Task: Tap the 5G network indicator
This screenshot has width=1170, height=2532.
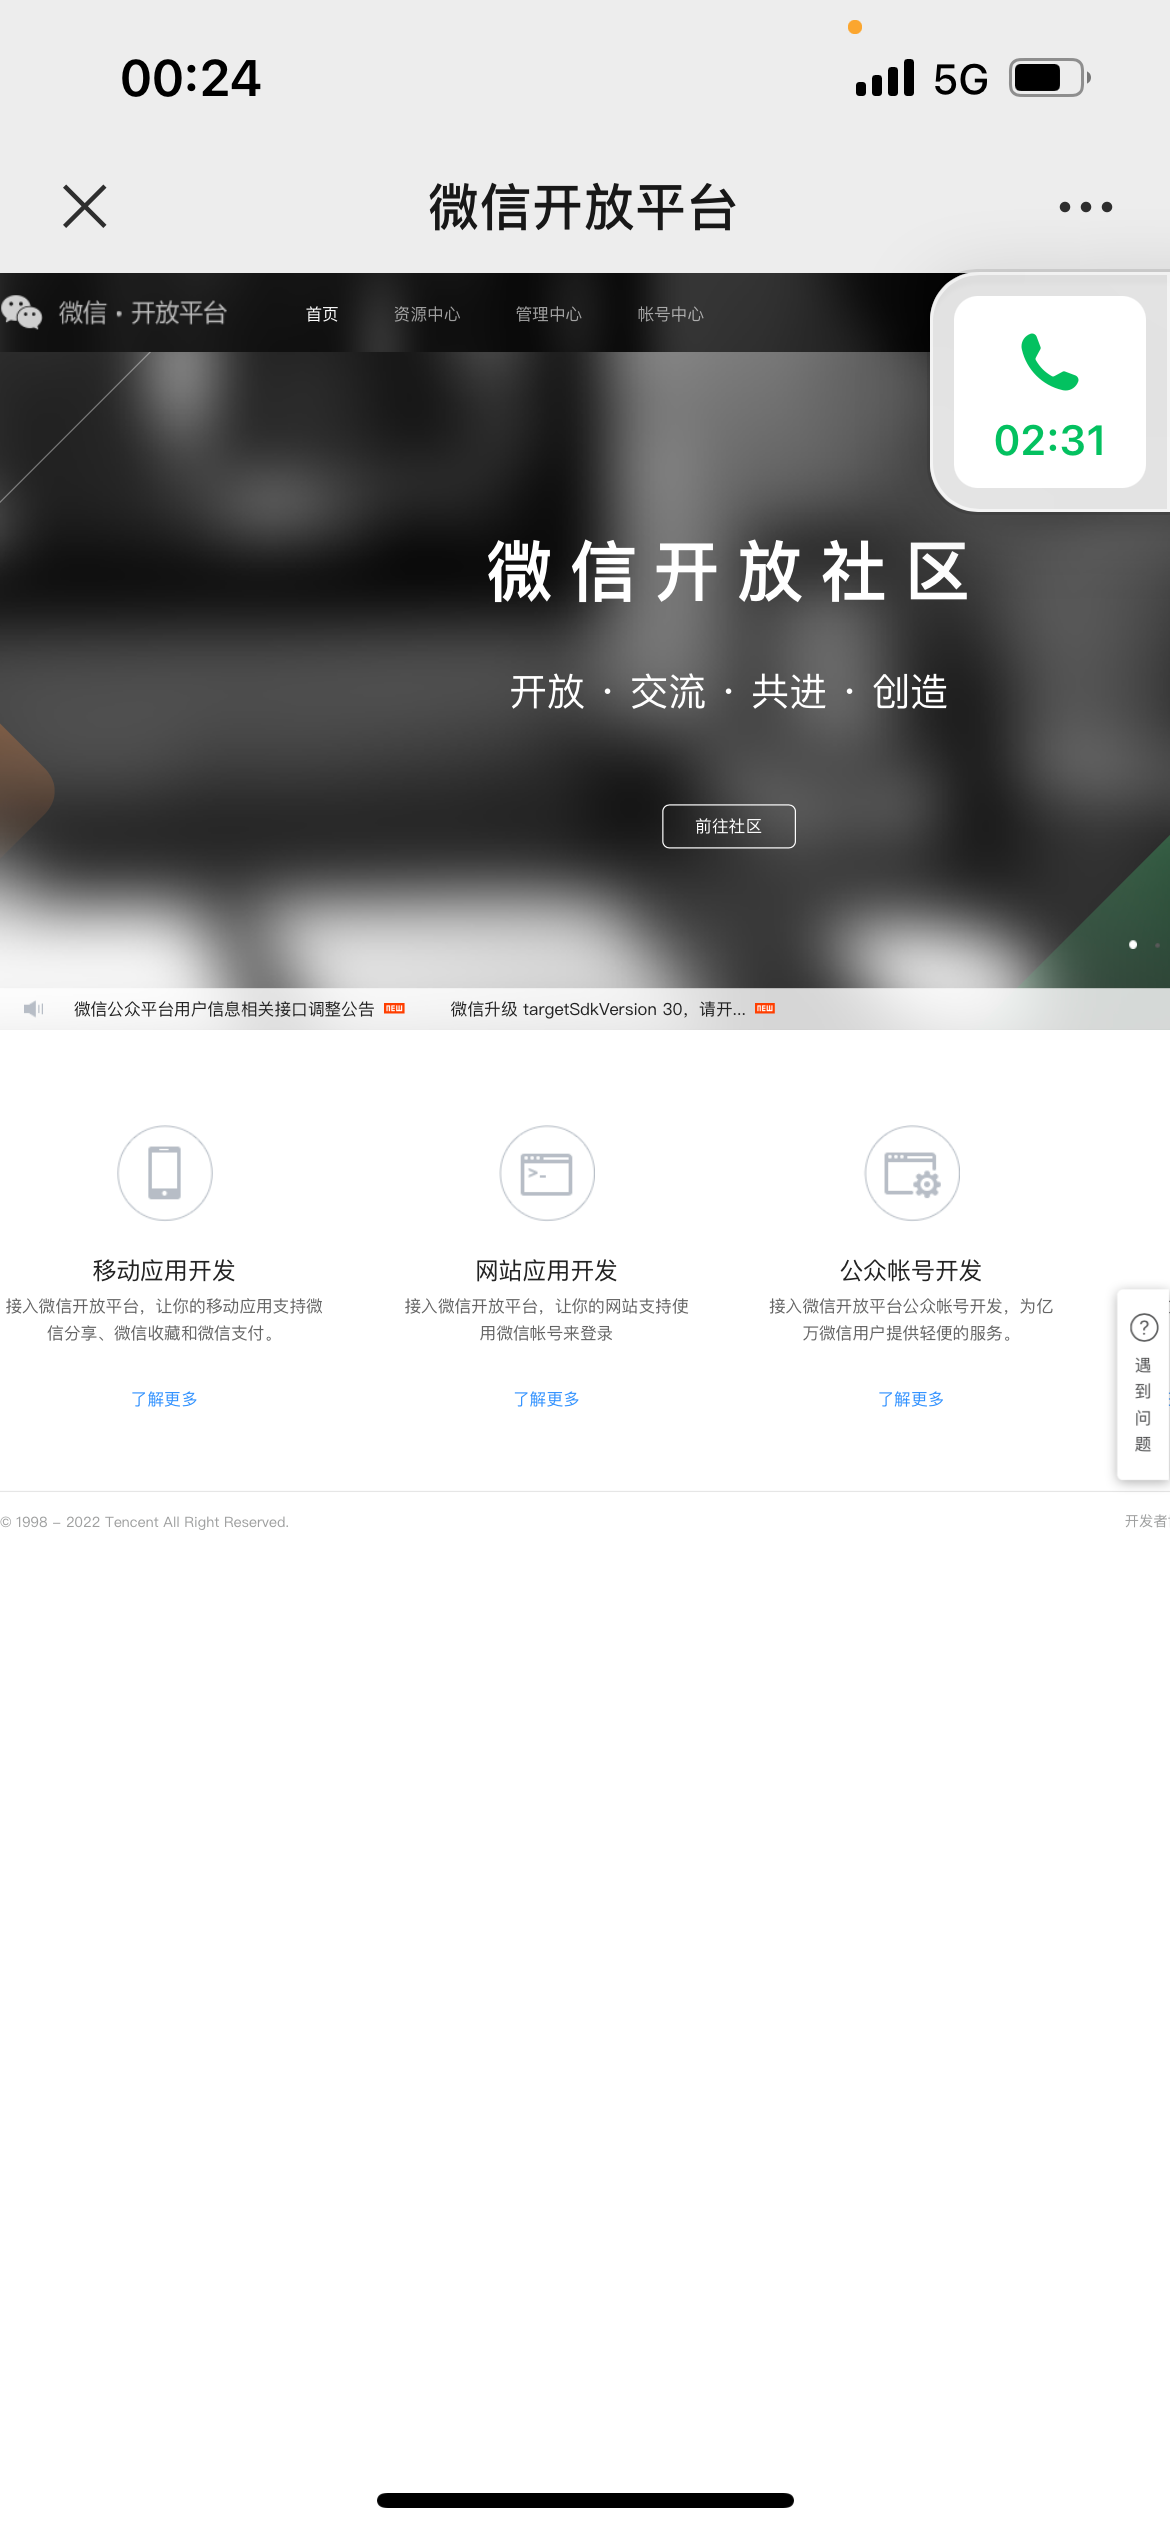Action: point(961,79)
